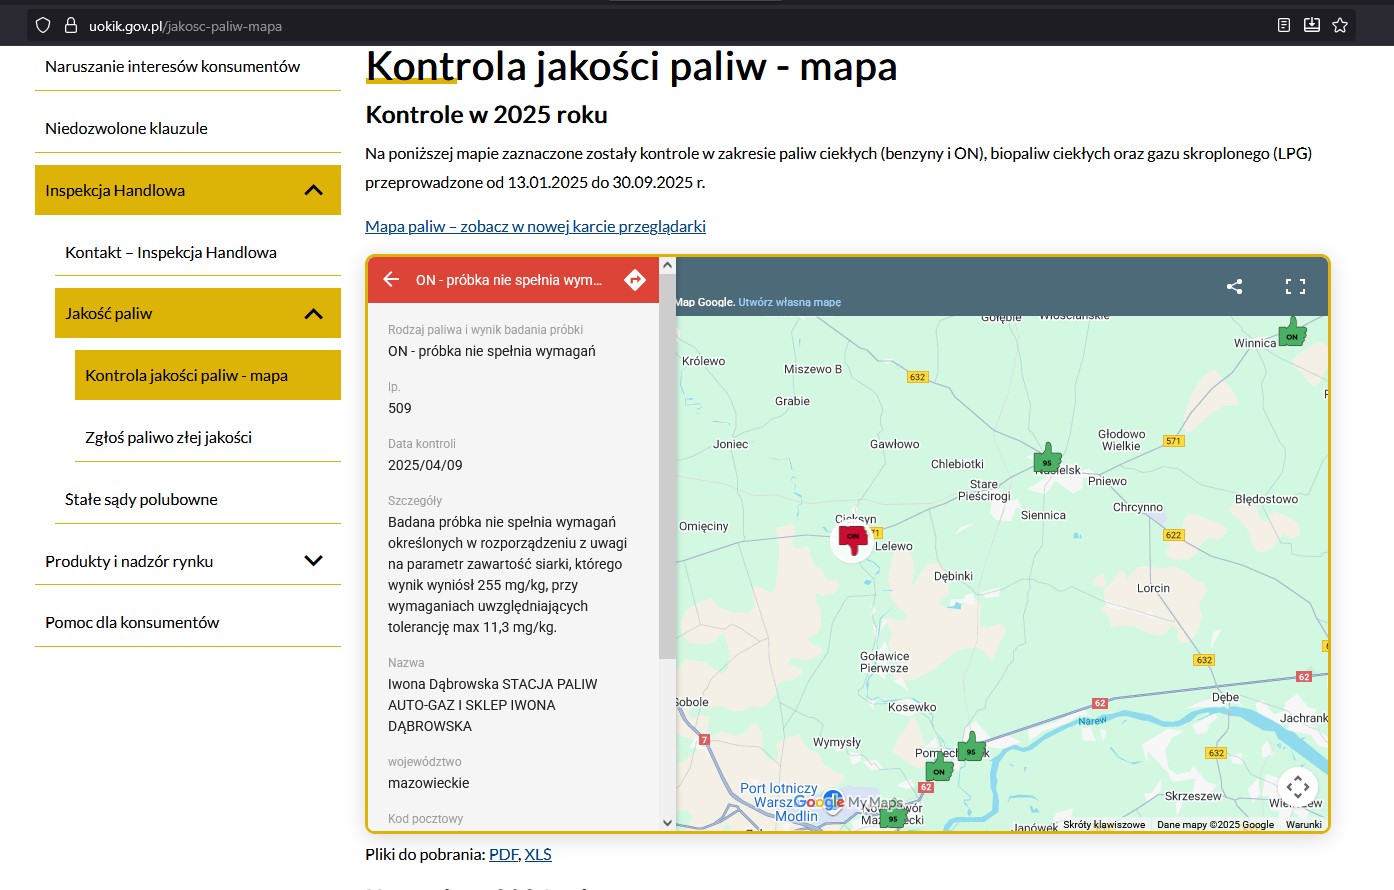Toggle the browser reader view icon

(1284, 25)
